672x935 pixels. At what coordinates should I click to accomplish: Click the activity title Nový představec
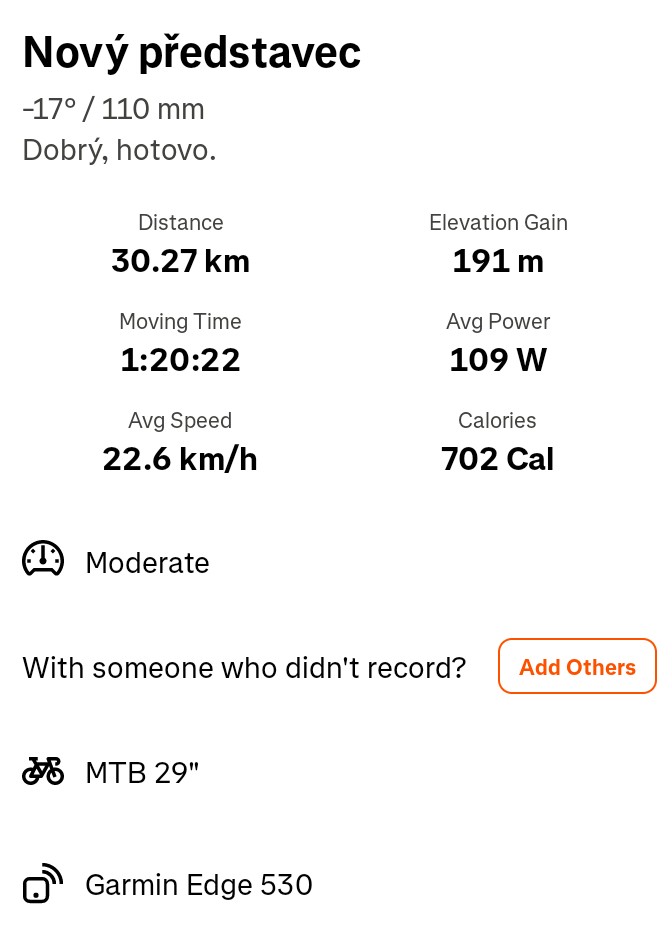(191, 53)
